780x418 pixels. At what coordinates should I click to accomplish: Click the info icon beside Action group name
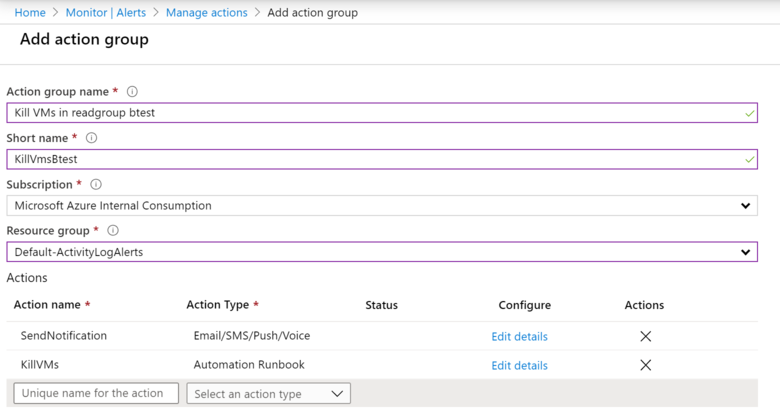[x=132, y=92]
